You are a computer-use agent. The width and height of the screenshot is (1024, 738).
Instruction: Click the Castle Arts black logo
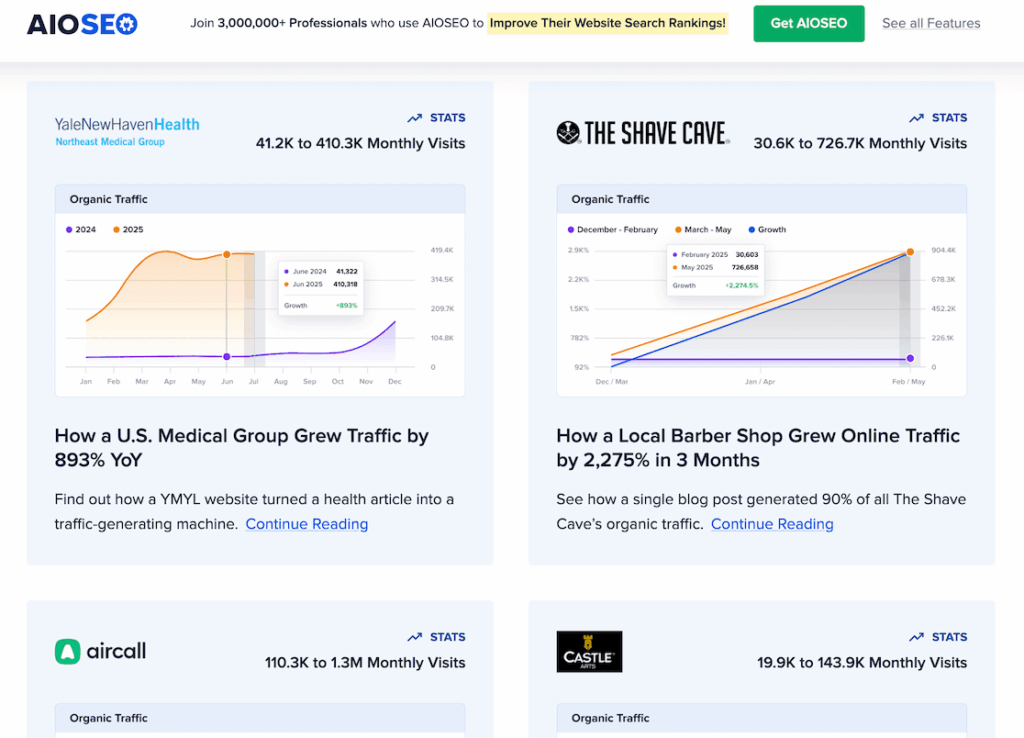[x=589, y=650]
